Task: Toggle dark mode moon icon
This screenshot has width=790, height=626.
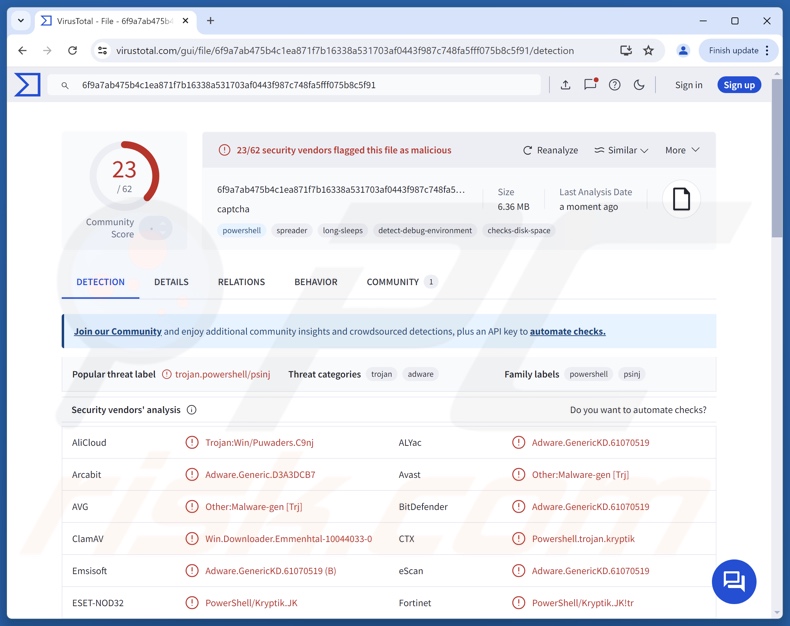Action: [639, 85]
